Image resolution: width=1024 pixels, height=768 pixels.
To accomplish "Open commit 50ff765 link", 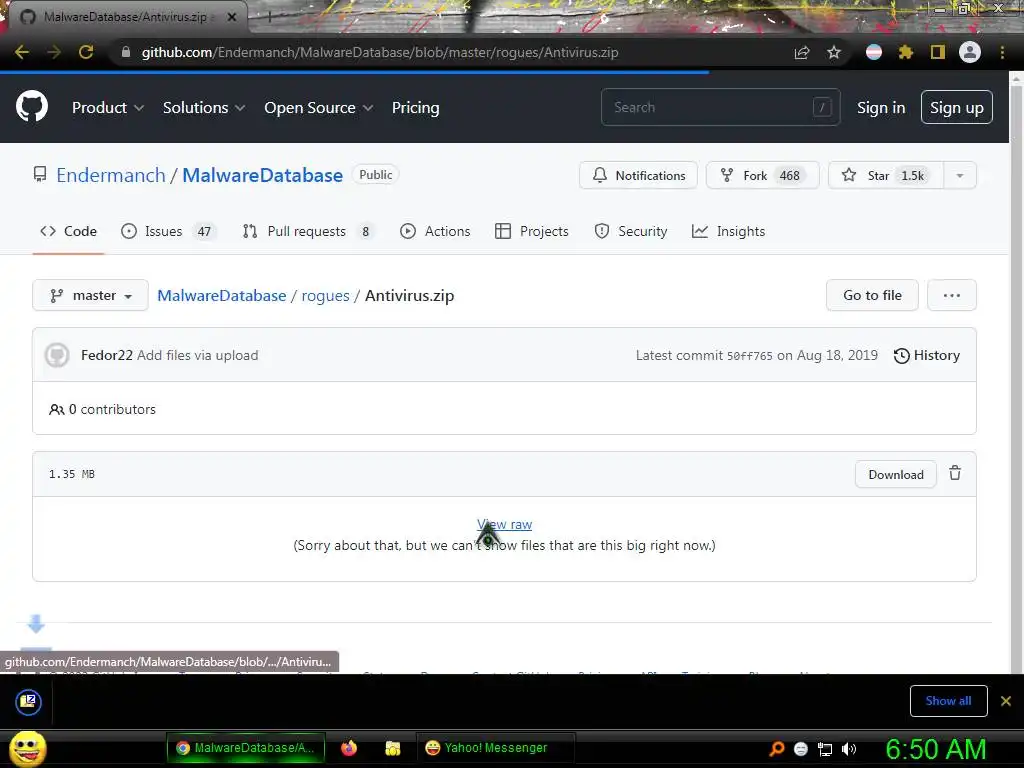I will 750,356.
